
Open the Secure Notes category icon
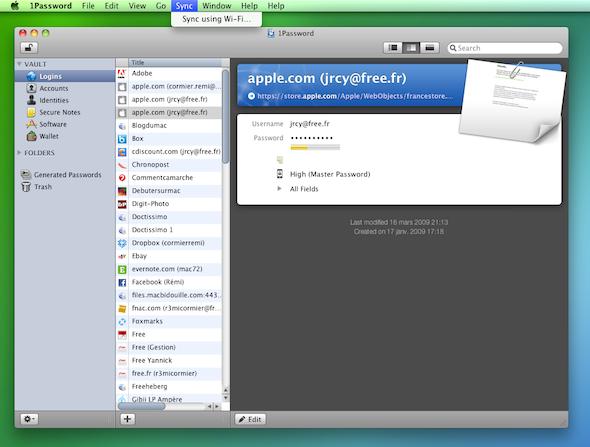pos(31,112)
